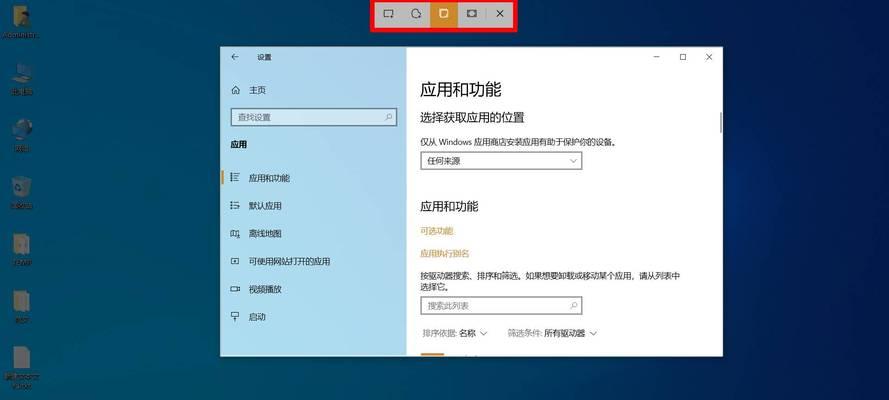Expand 排序依据: 名称 dropdown

[x=455, y=333]
